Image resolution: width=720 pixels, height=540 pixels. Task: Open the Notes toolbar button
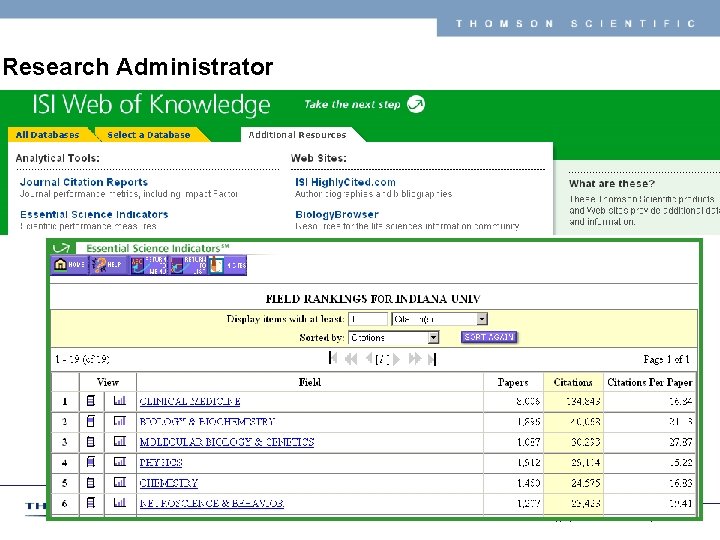click(x=228, y=265)
